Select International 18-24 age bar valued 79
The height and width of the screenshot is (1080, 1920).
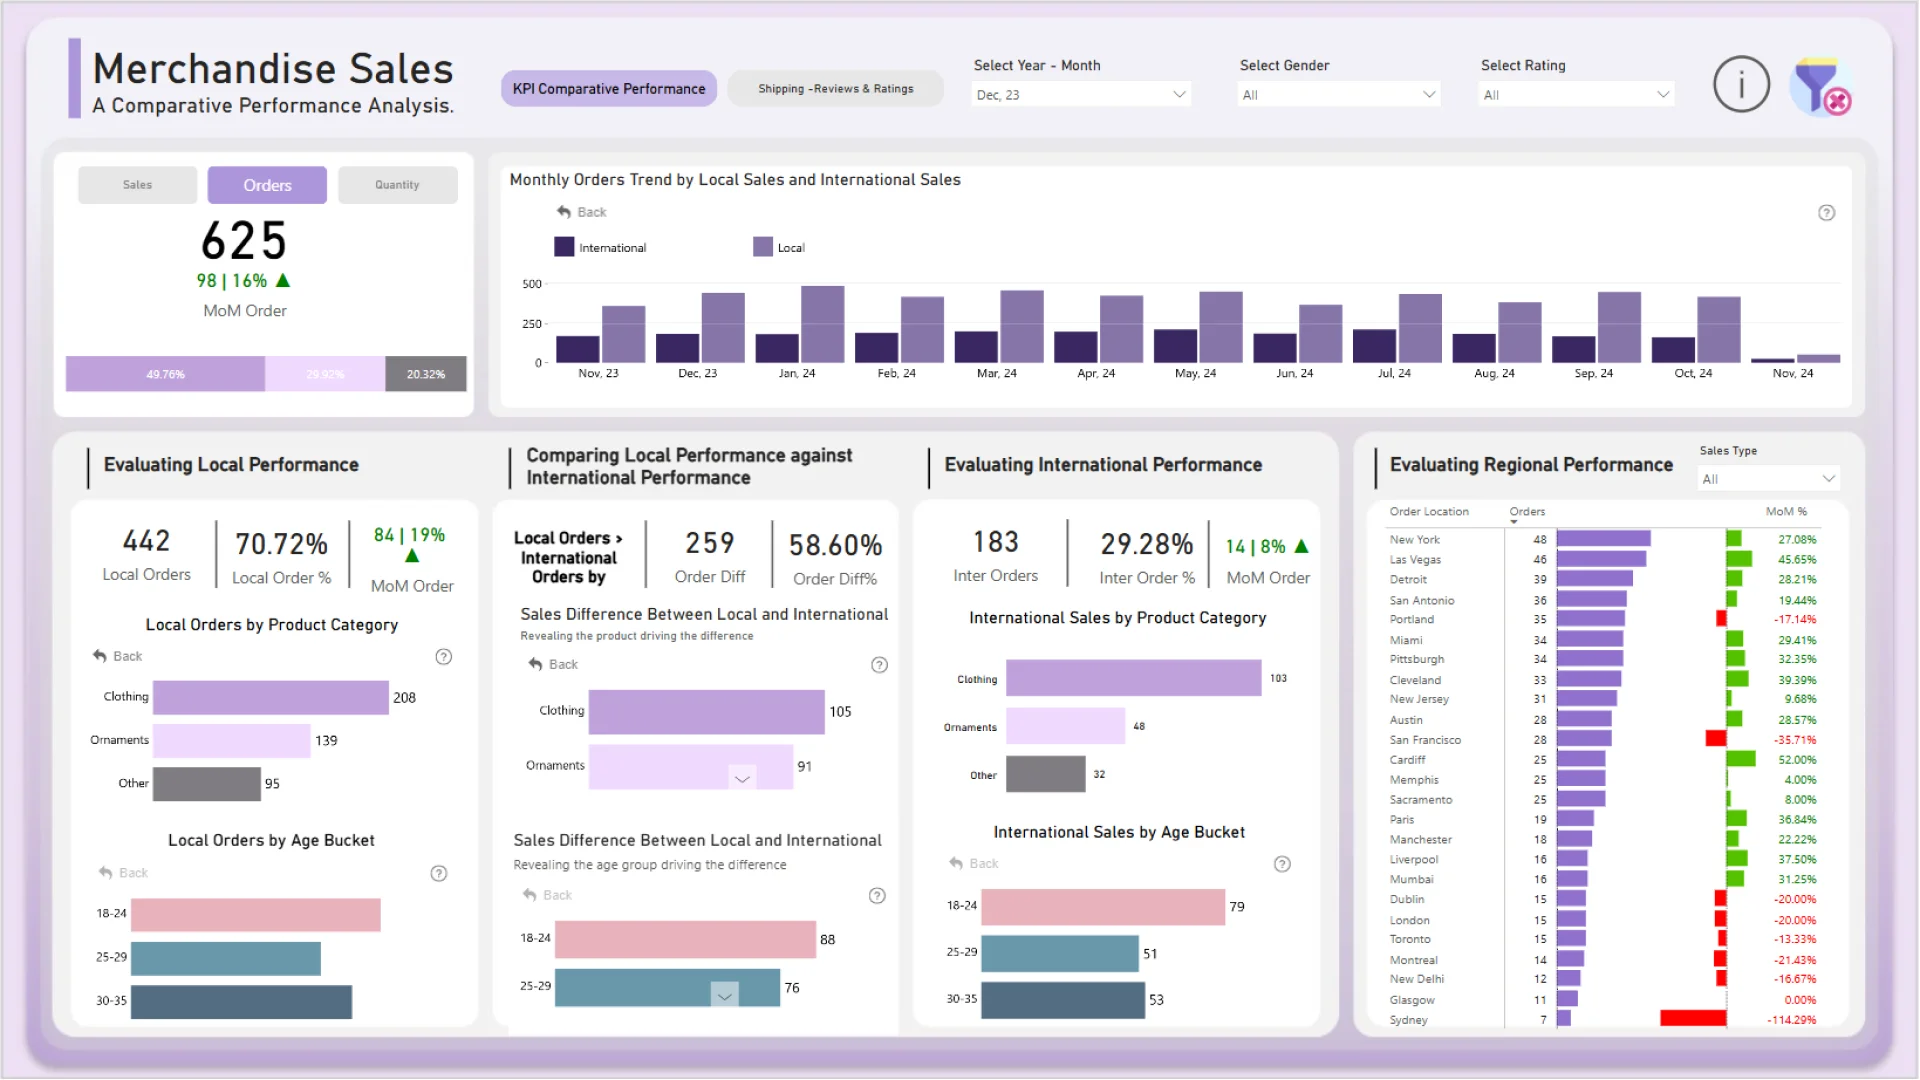tap(1103, 906)
